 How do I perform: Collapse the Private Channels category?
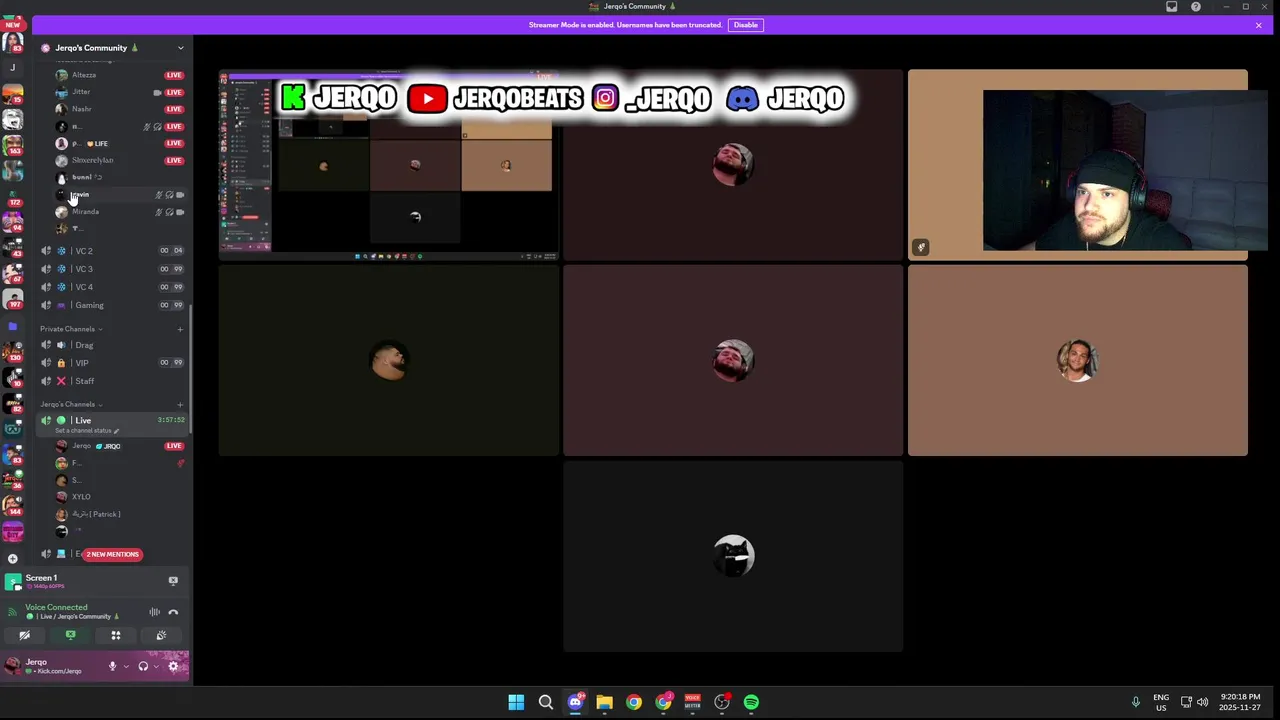point(70,329)
